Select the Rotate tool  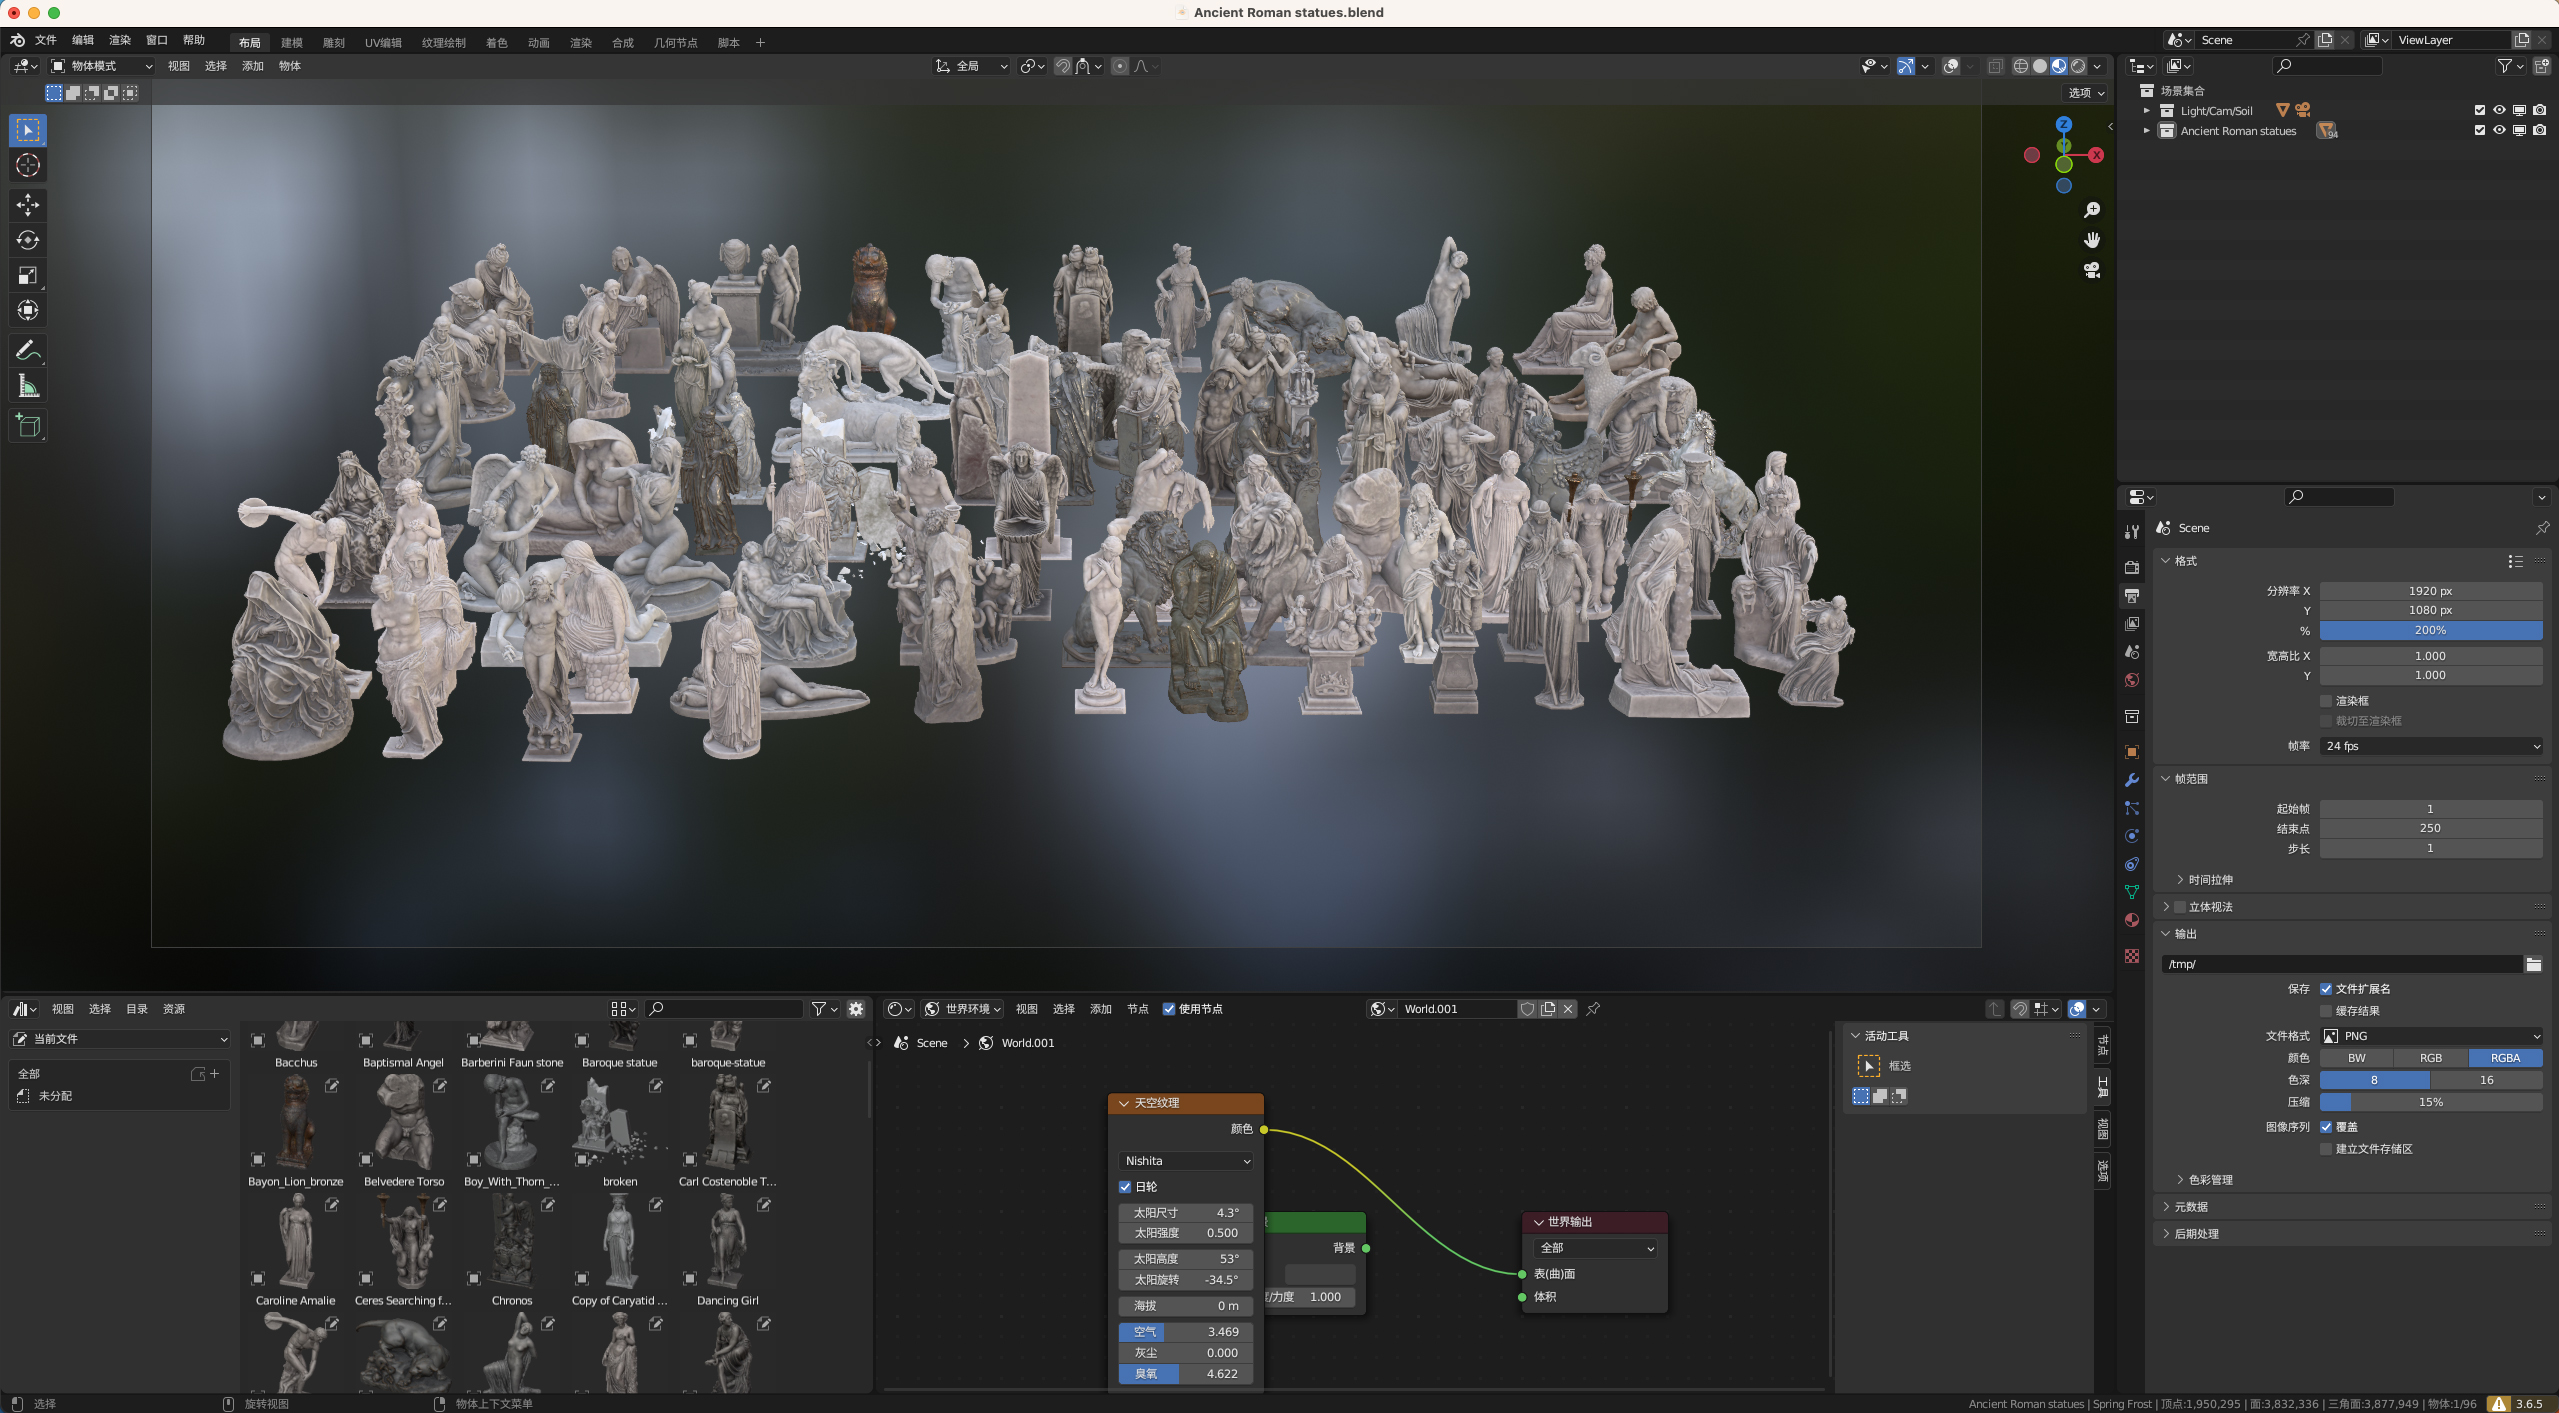pos(27,240)
